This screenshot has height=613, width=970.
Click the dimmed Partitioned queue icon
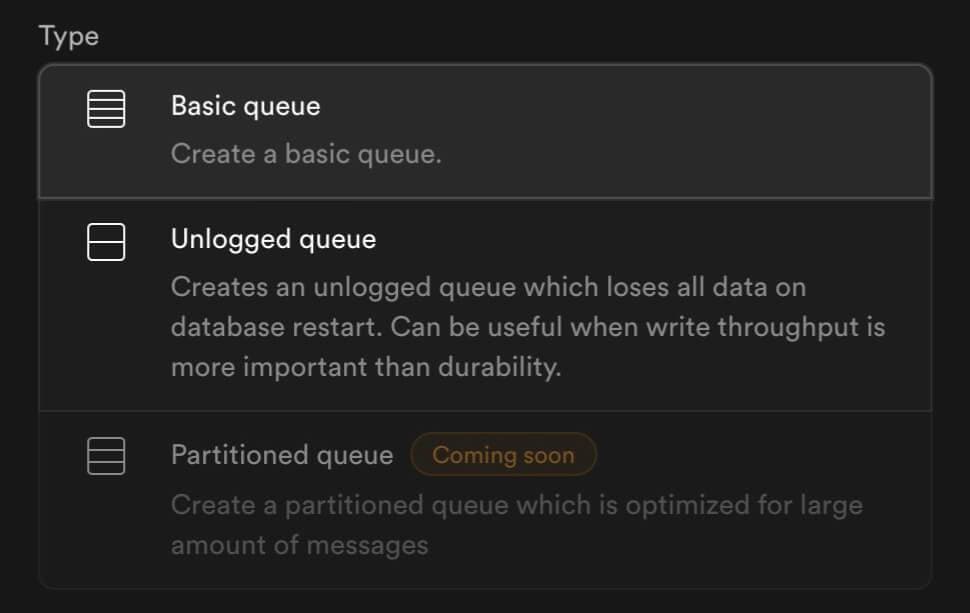(106, 456)
